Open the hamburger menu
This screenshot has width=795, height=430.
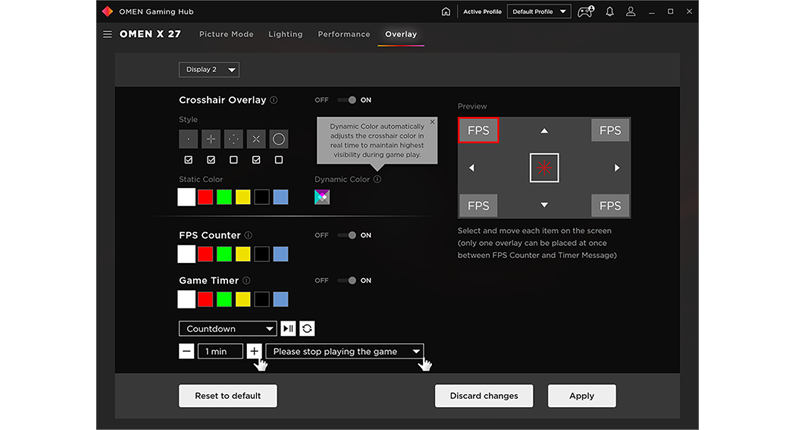click(x=107, y=34)
